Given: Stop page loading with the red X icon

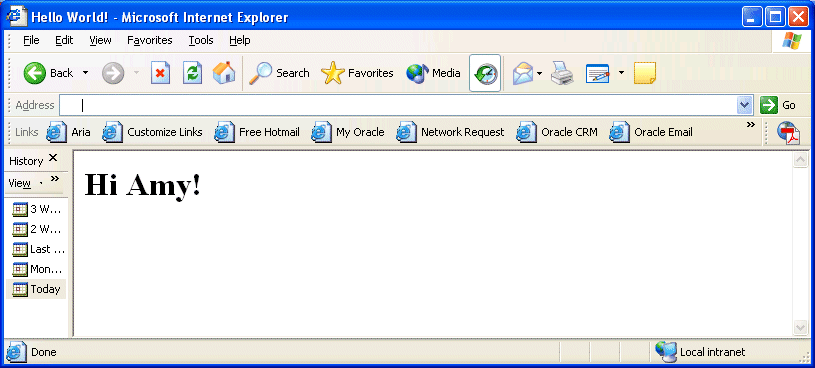Looking at the screenshot, I should pyautogui.click(x=160, y=73).
